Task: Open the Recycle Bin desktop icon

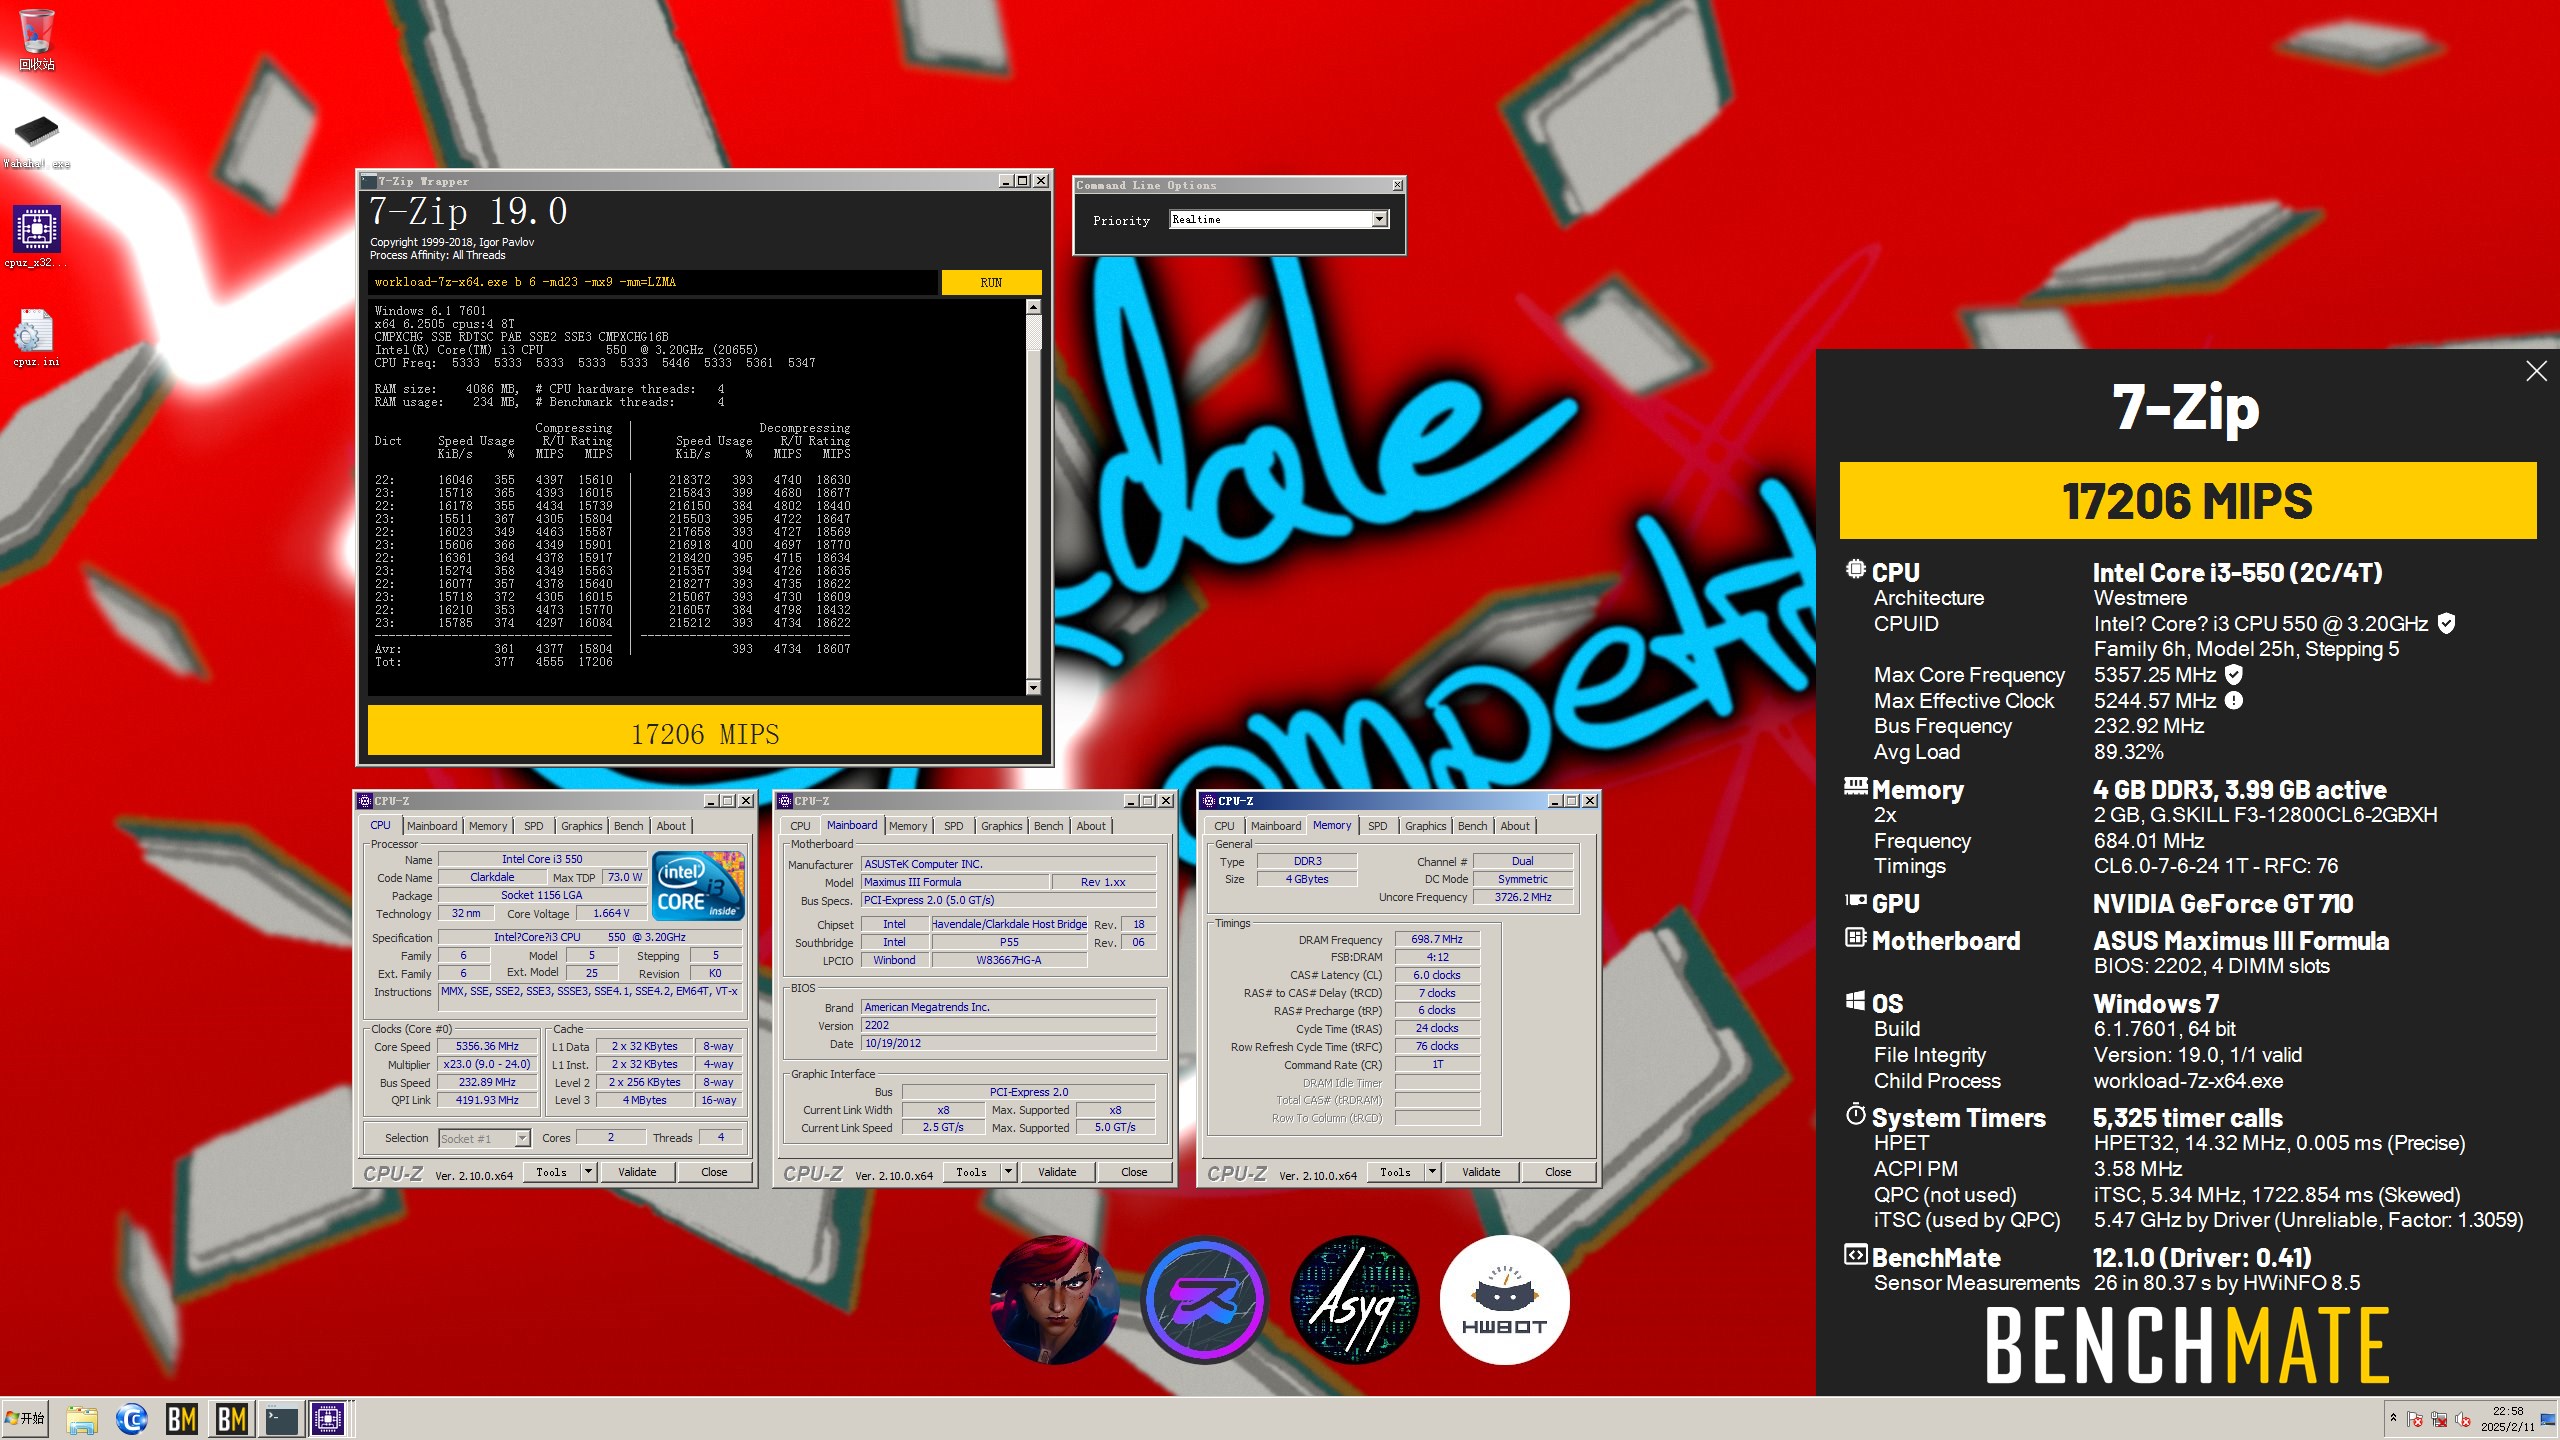Action: tap(36, 40)
